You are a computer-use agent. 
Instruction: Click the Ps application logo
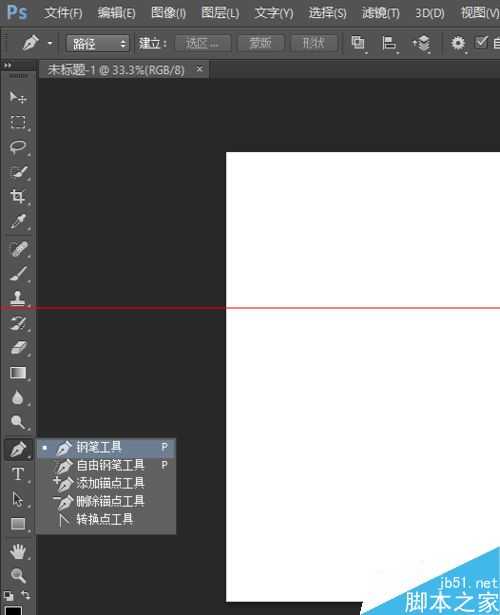click(17, 13)
